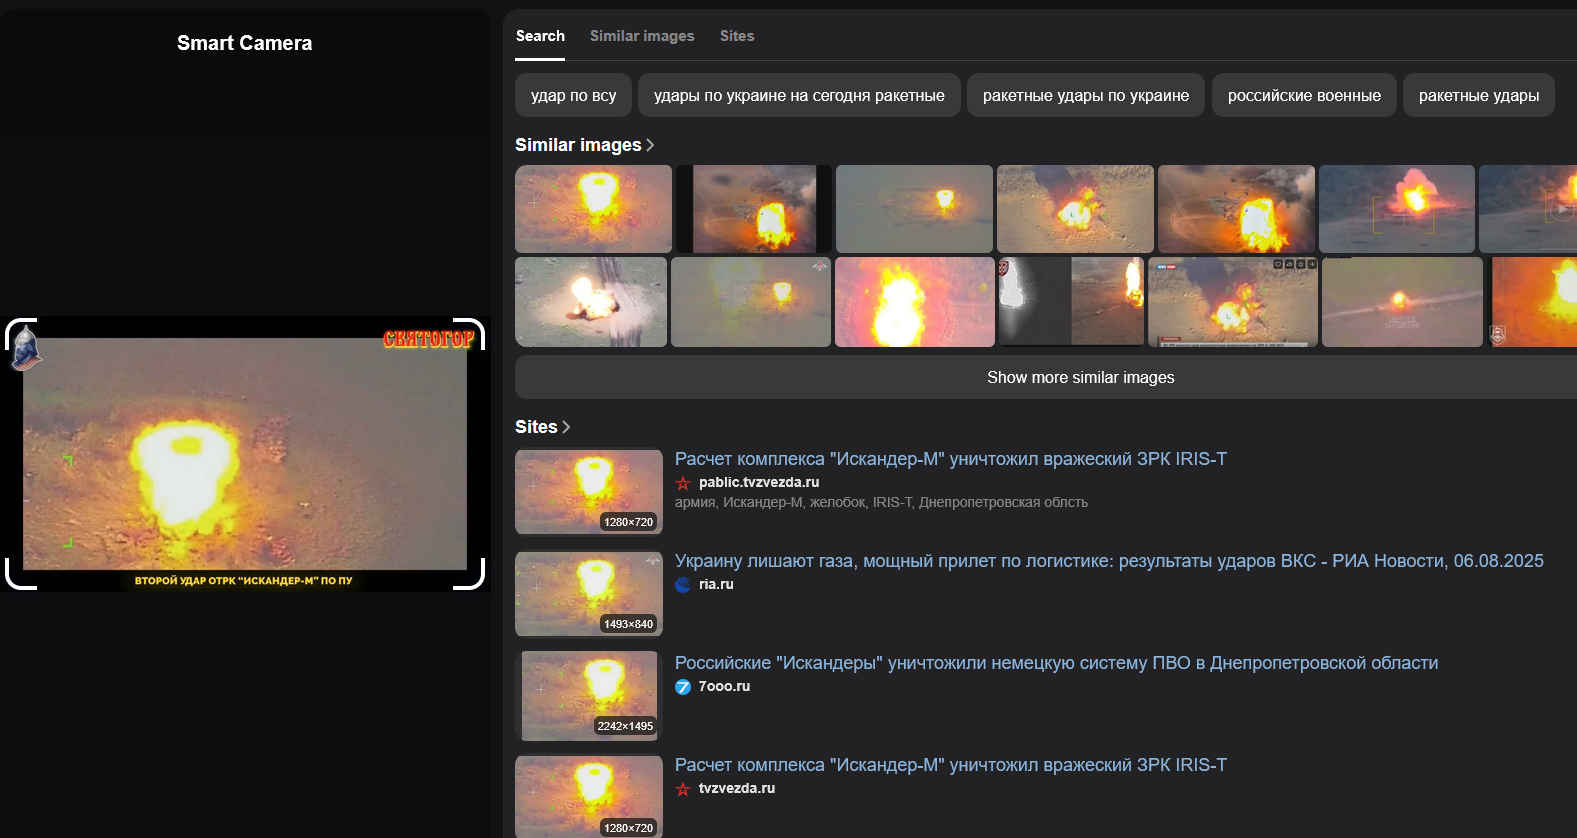Open the 1493×840 ria.ru result thumbnail
Image resolution: width=1577 pixels, height=838 pixels.
click(x=589, y=594)
